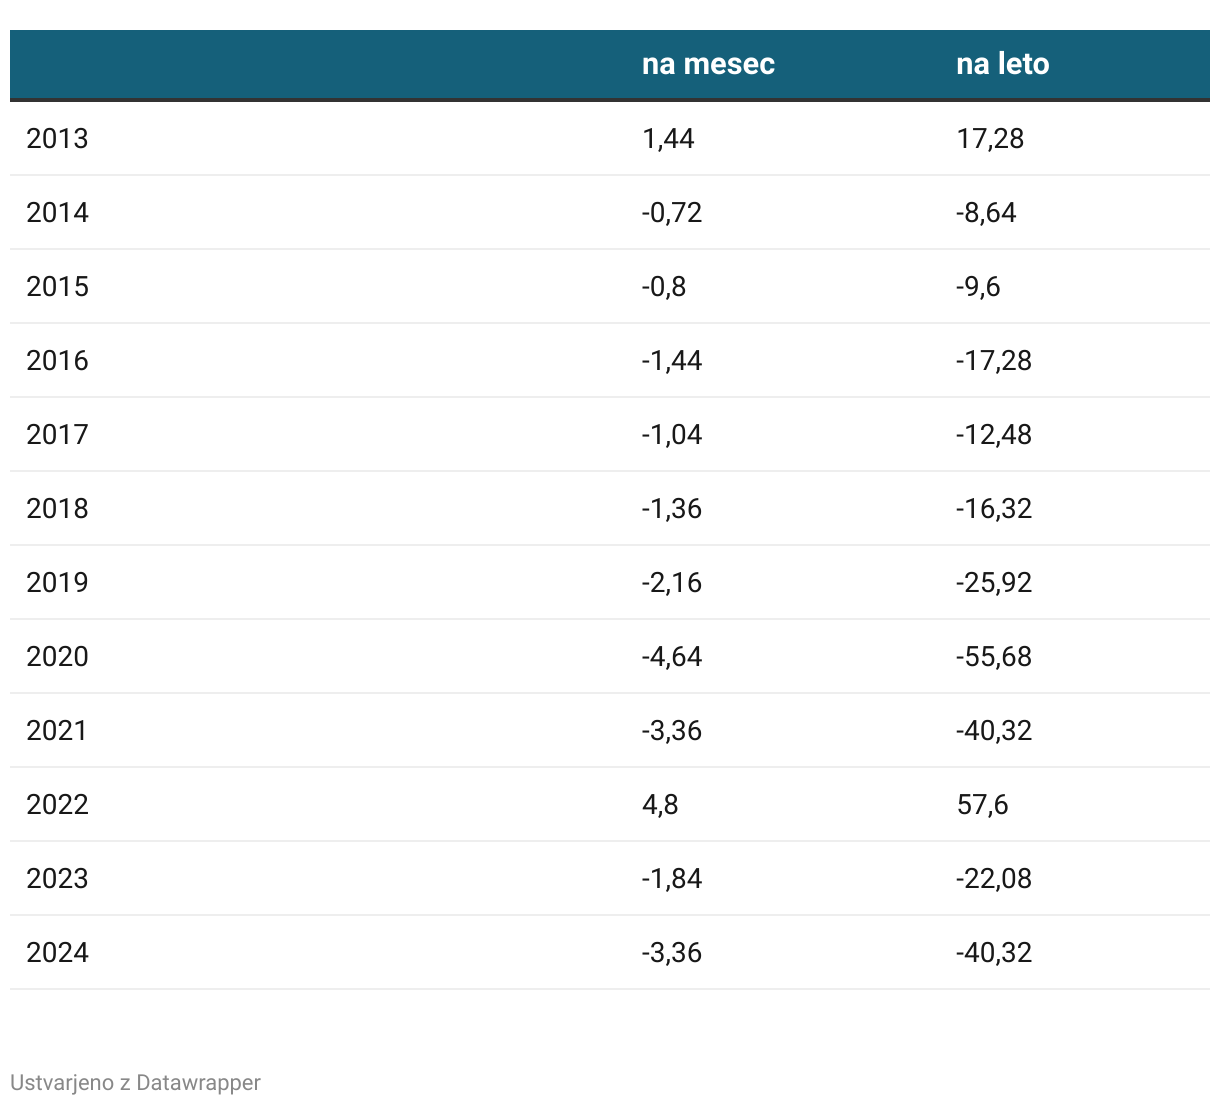Viewport: 1220px width, 1106px height.
Task: Select the yearly value -12,48
Action: coord(994,435)
